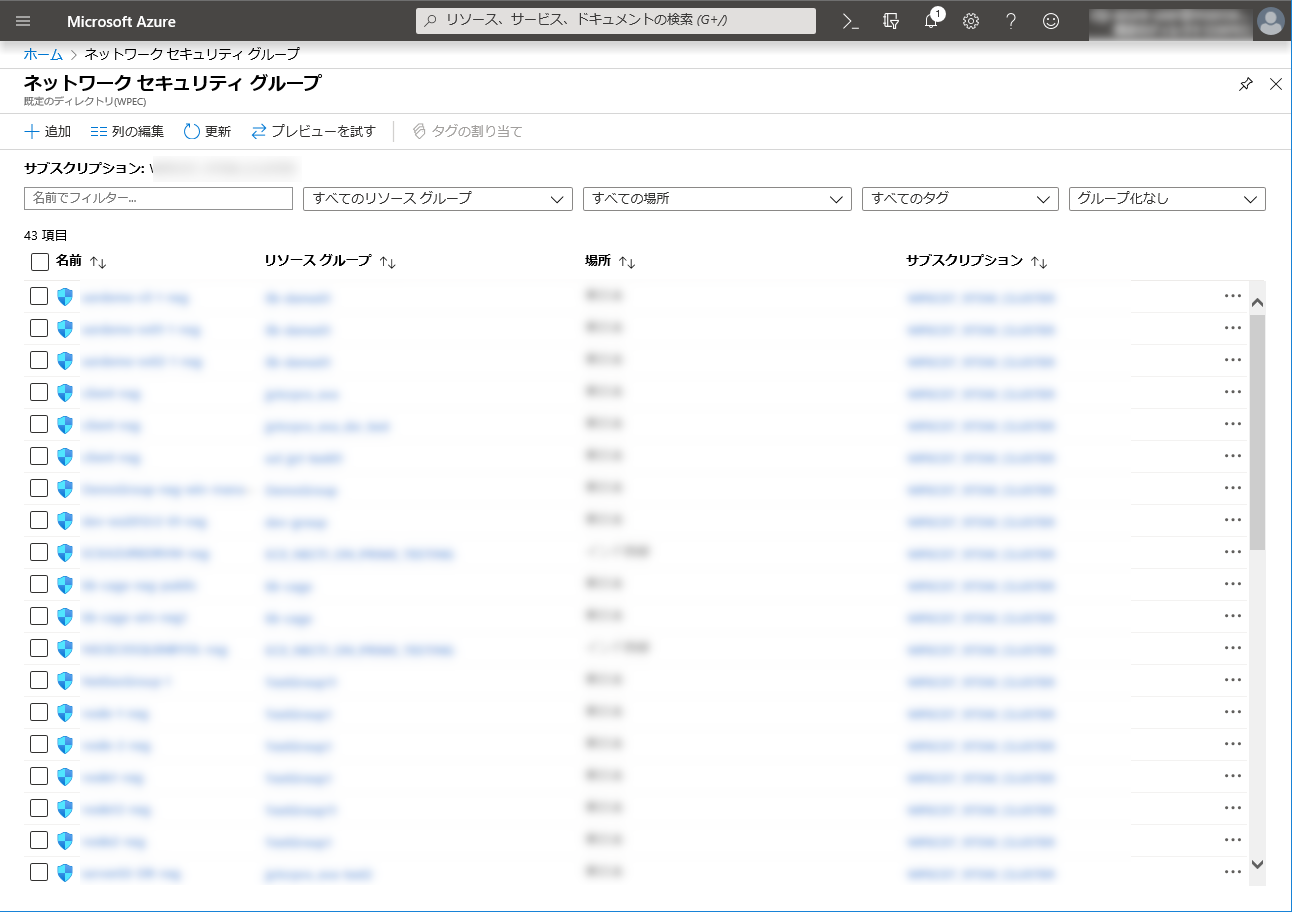Tick the select-all checkbox in header
The width and height of the screenshot is (1292, 912).
(x=40, y=262)
